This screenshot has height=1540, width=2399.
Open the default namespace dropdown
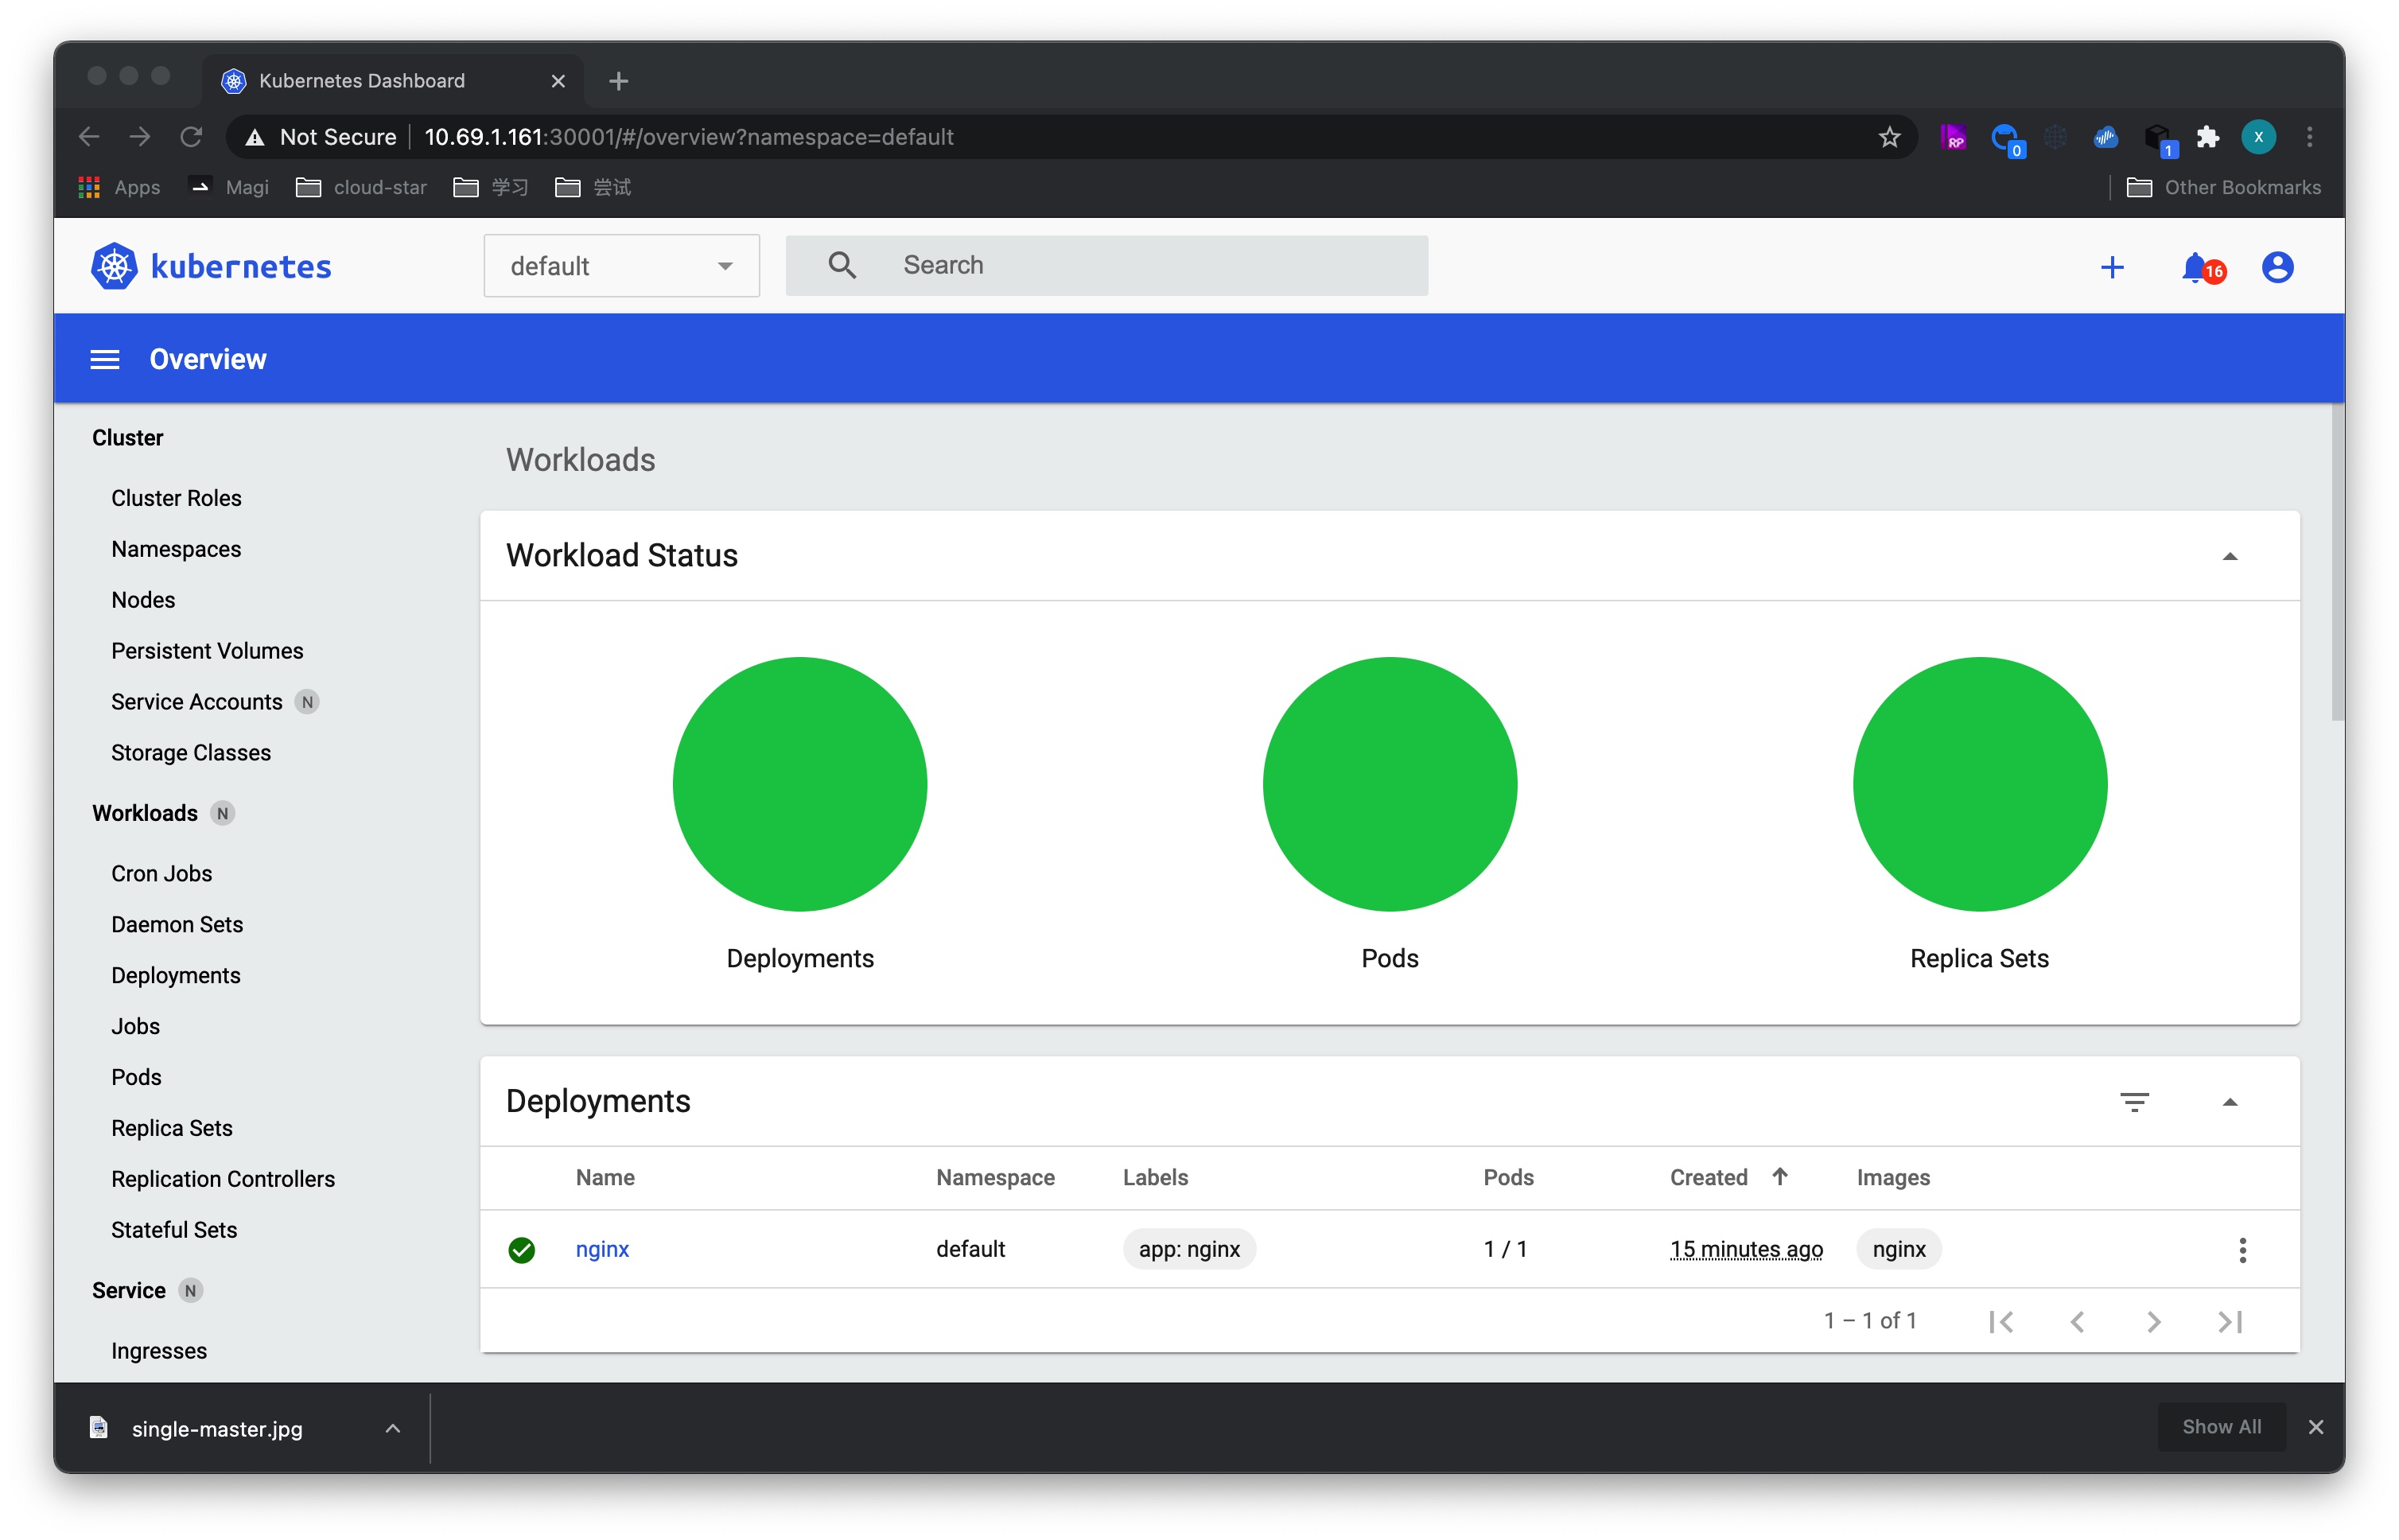coord(621,266)
